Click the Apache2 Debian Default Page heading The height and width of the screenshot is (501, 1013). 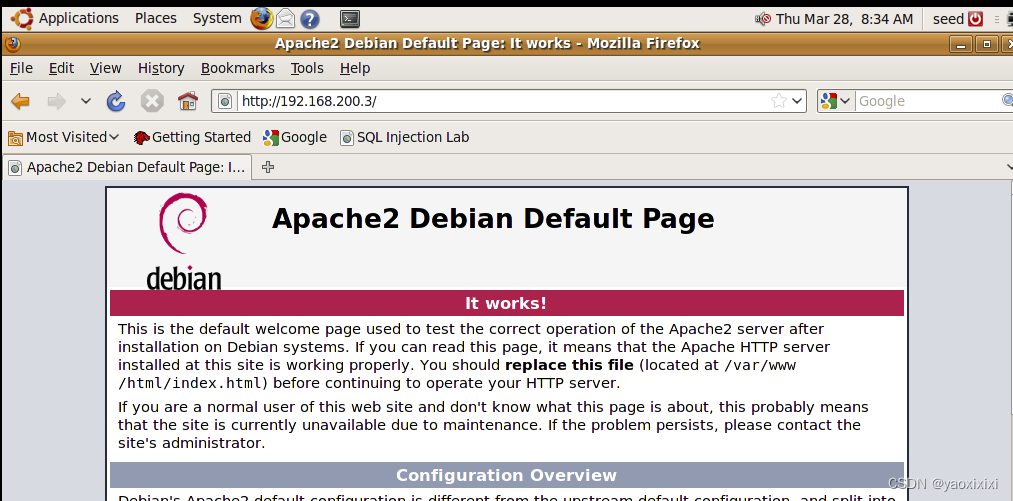pyautogui.click(x=493, y=219)
